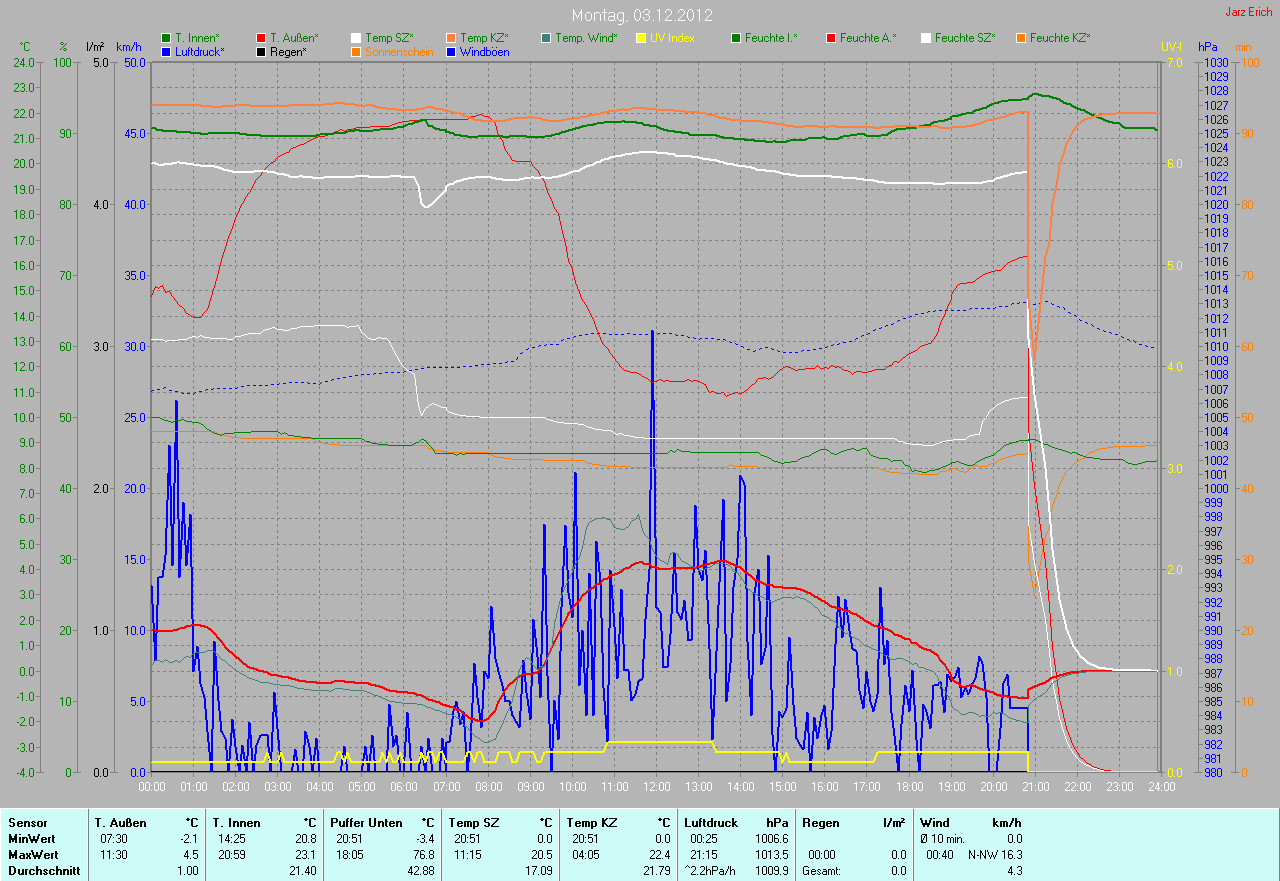Click the Feuchte KZ* legend label
The width and height of the screenshot is (1280, 881).
1060,38
